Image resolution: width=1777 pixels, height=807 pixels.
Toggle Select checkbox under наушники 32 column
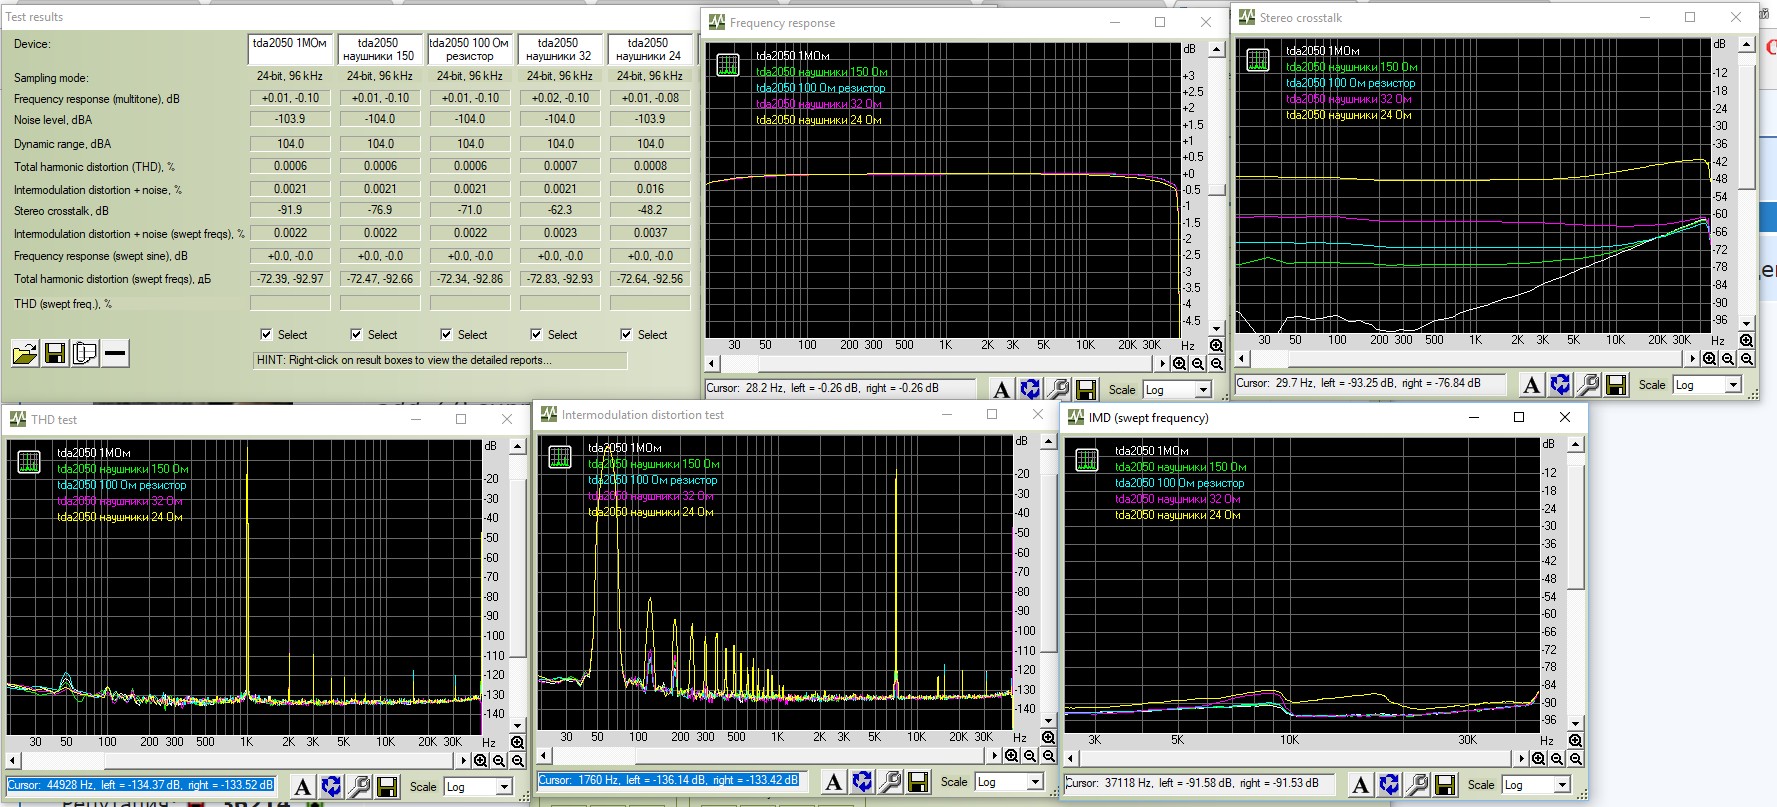click(536, 335)
